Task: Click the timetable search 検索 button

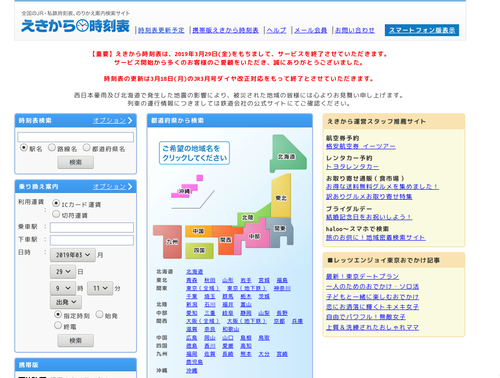Action: pos(75,162)
